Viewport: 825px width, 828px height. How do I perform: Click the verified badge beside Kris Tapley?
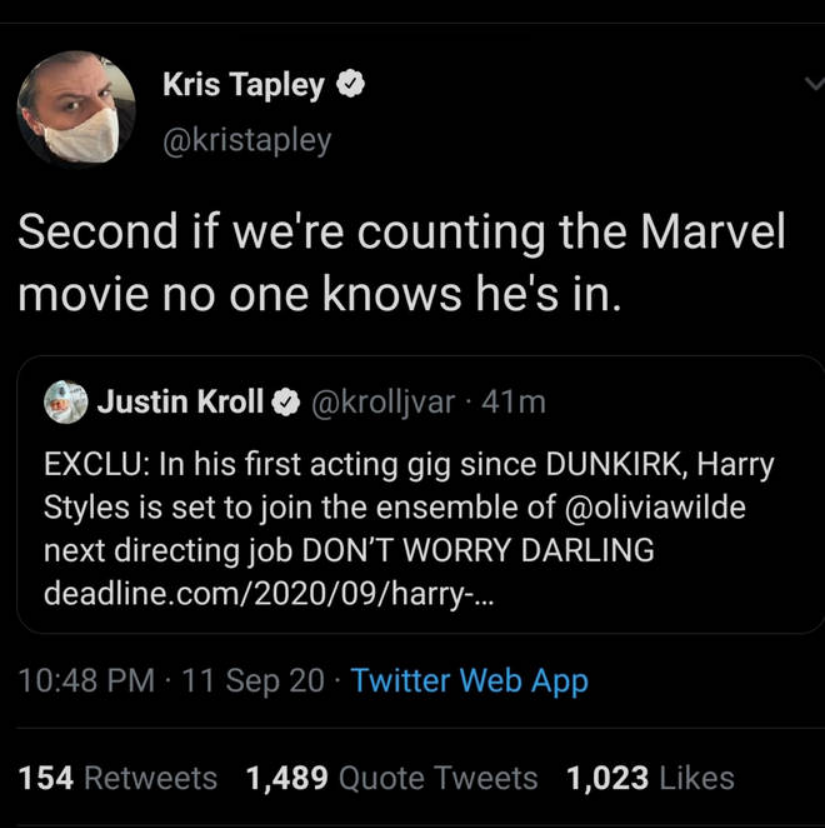pyautogui.click(x=348, y=86)
